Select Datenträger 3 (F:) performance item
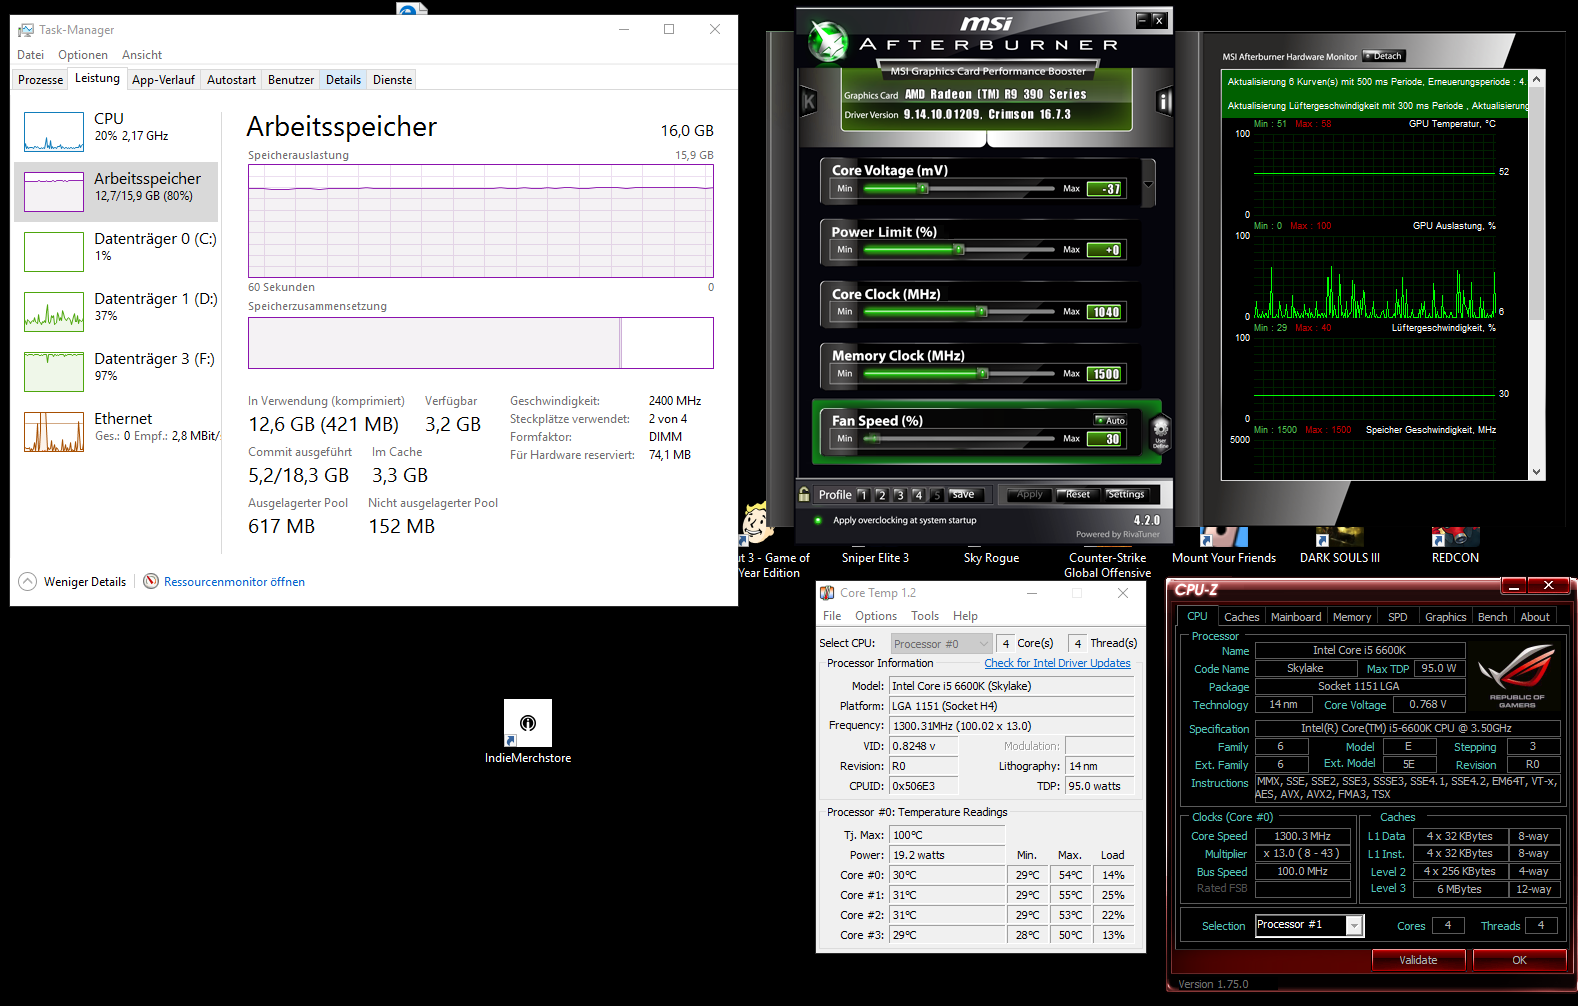The image size is (1578, 1006). (116, 371)
